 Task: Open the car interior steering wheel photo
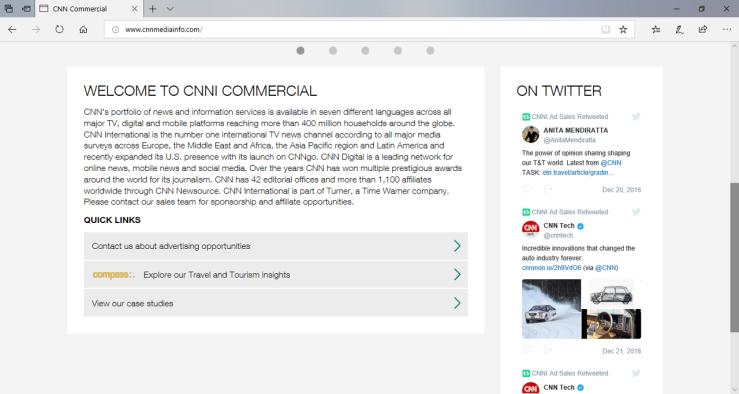point(612,324)
